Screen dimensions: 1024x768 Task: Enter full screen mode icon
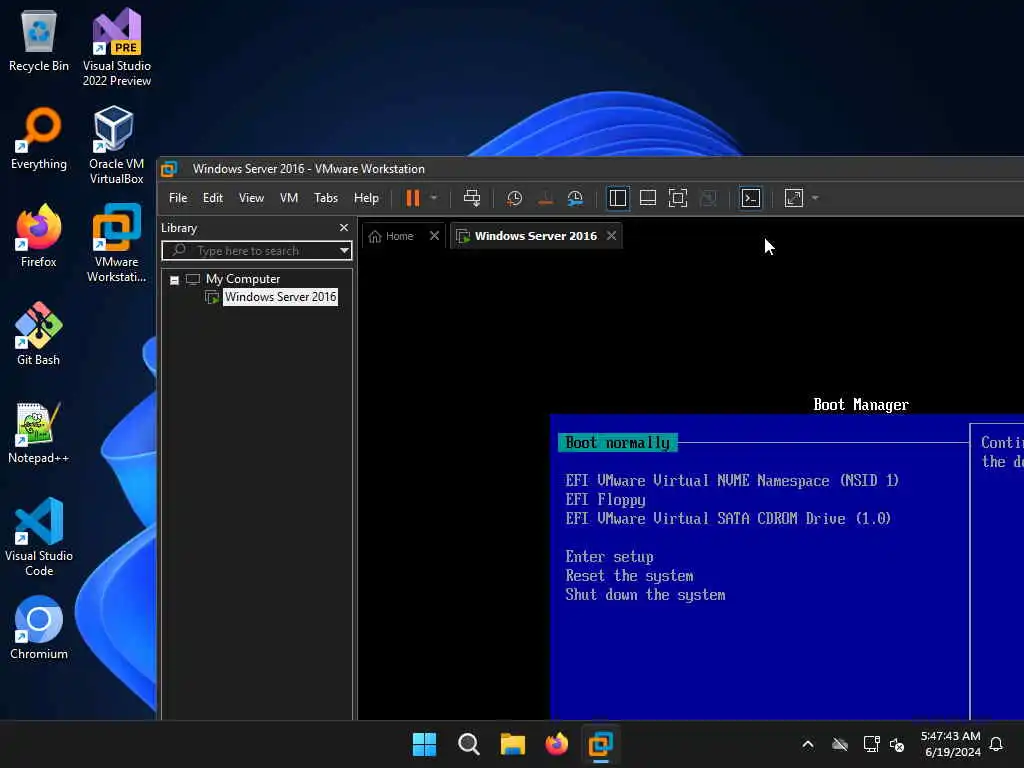pos(678,198)
